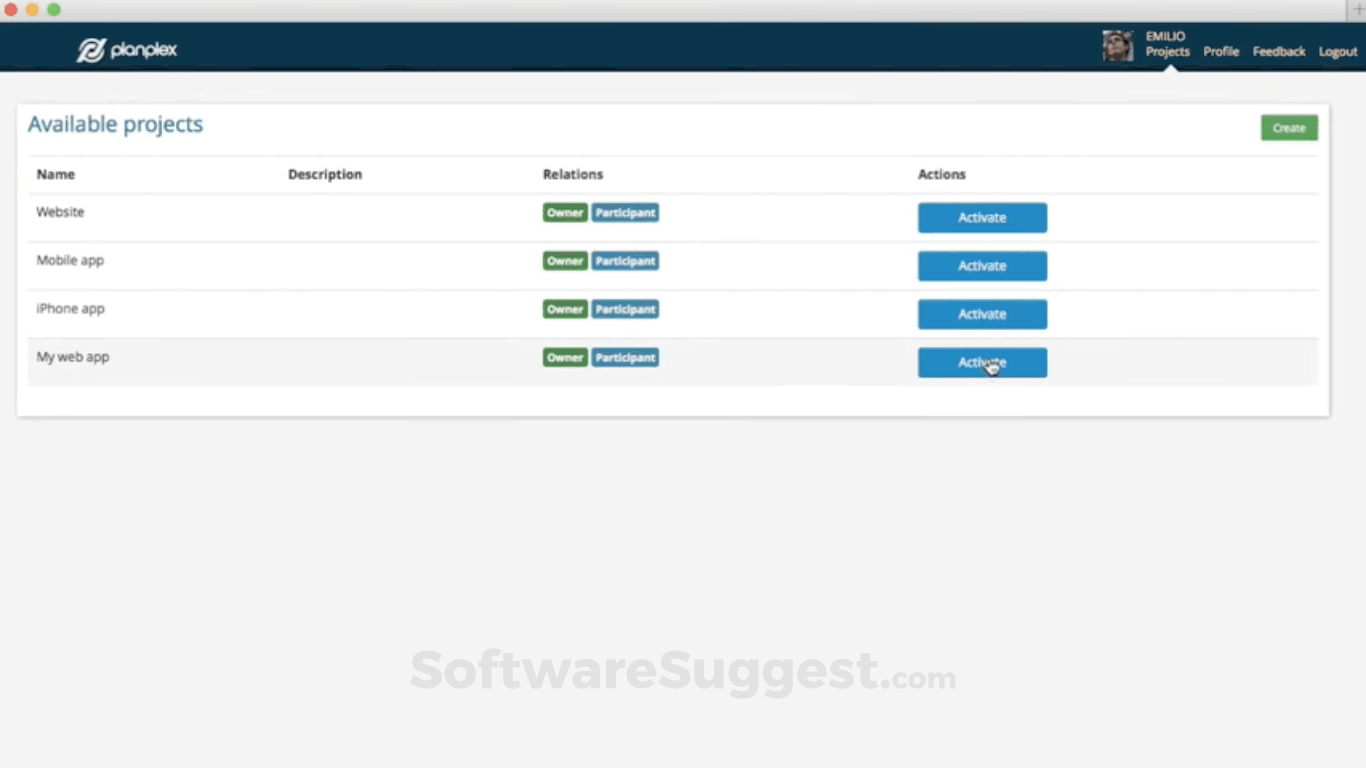Click the Relations column header
1366x768 pixels.
[573, 174]
